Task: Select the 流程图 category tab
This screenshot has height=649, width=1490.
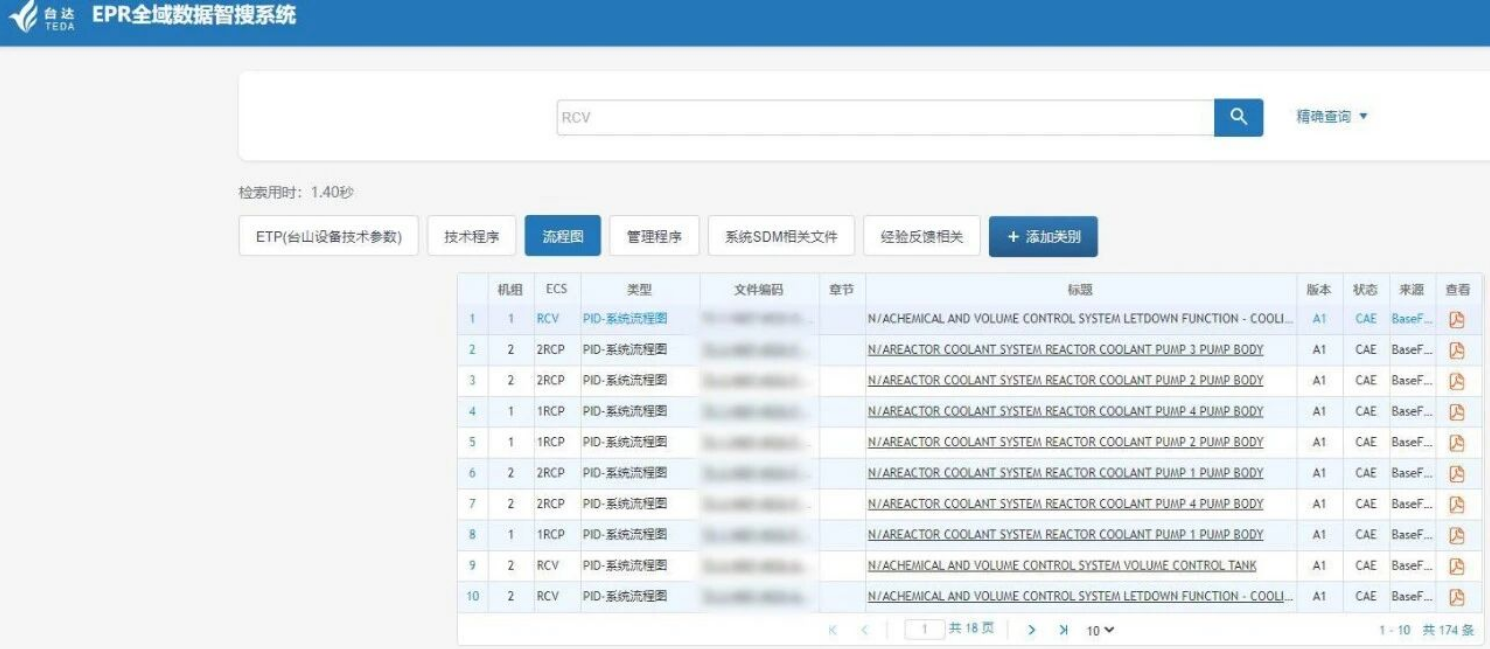Action: click(x=563, y=237)
